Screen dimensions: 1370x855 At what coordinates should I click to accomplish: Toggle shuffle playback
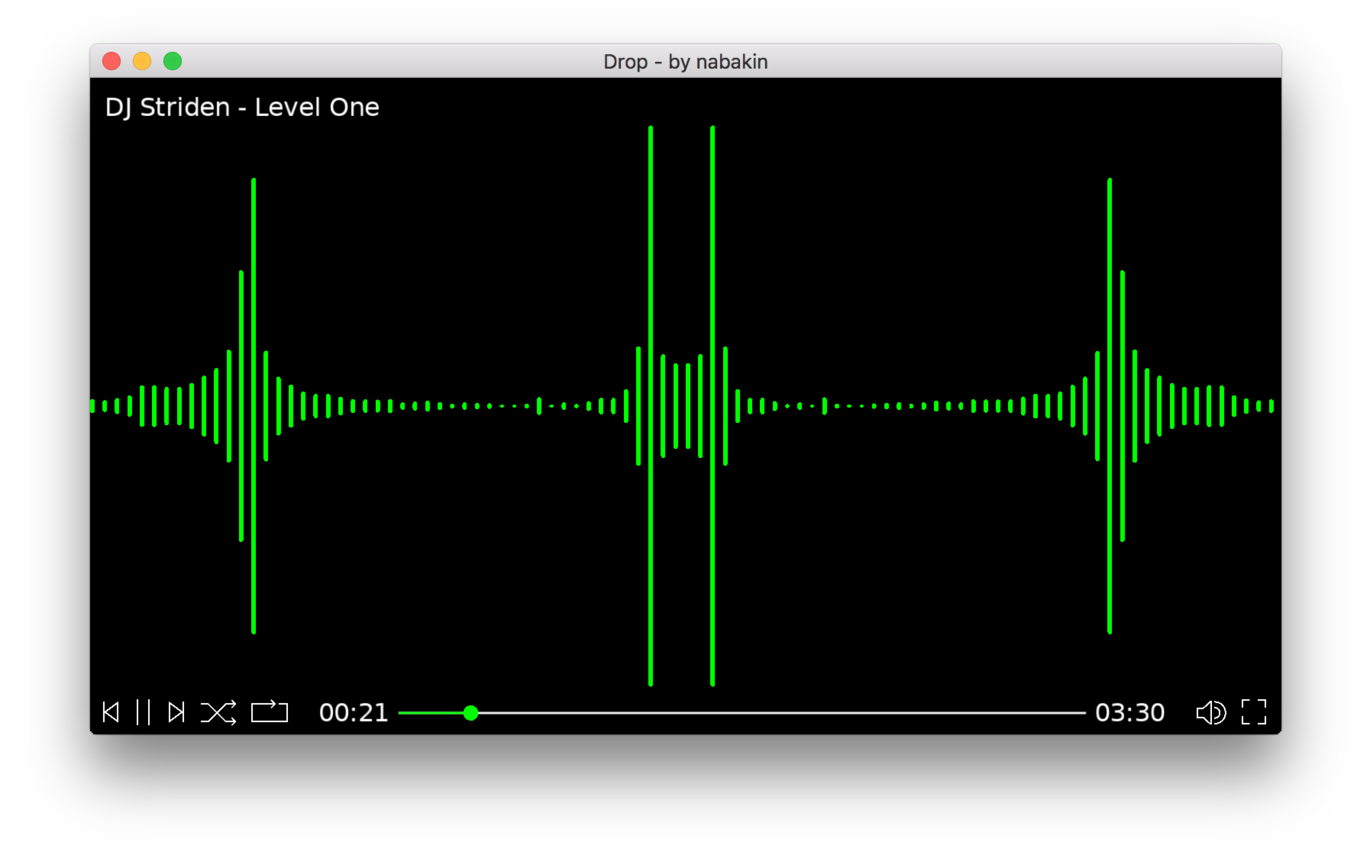pyautogui.click(x=219, y=712)
